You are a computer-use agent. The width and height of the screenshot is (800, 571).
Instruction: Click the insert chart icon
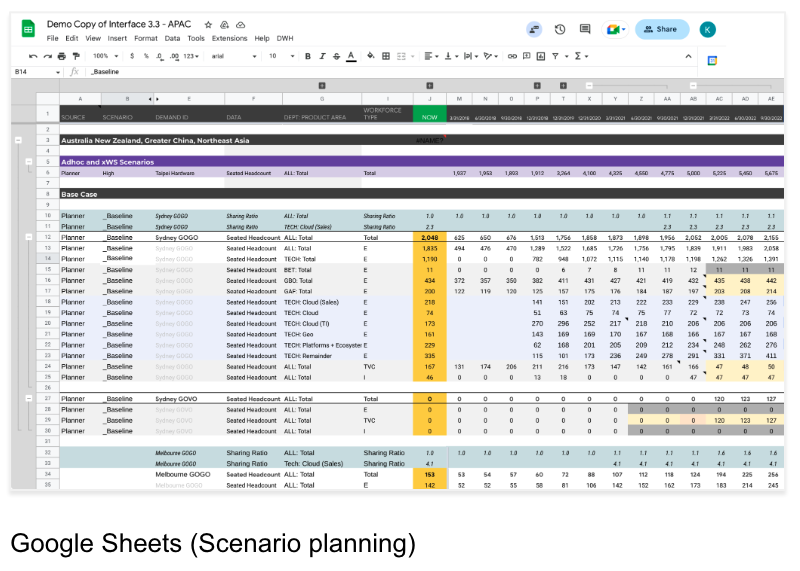541,56
